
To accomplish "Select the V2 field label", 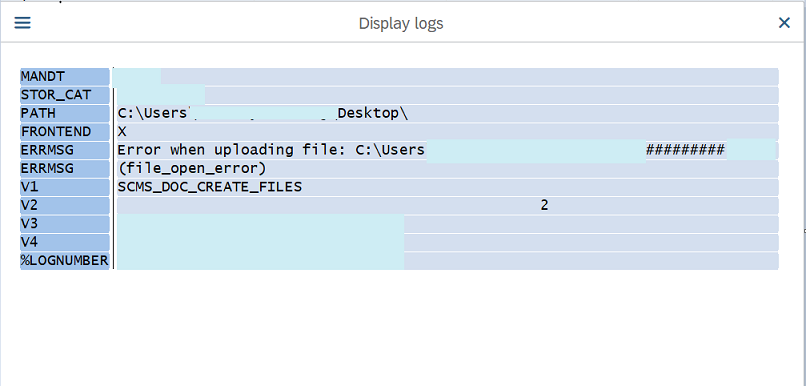I will [65, 206].
